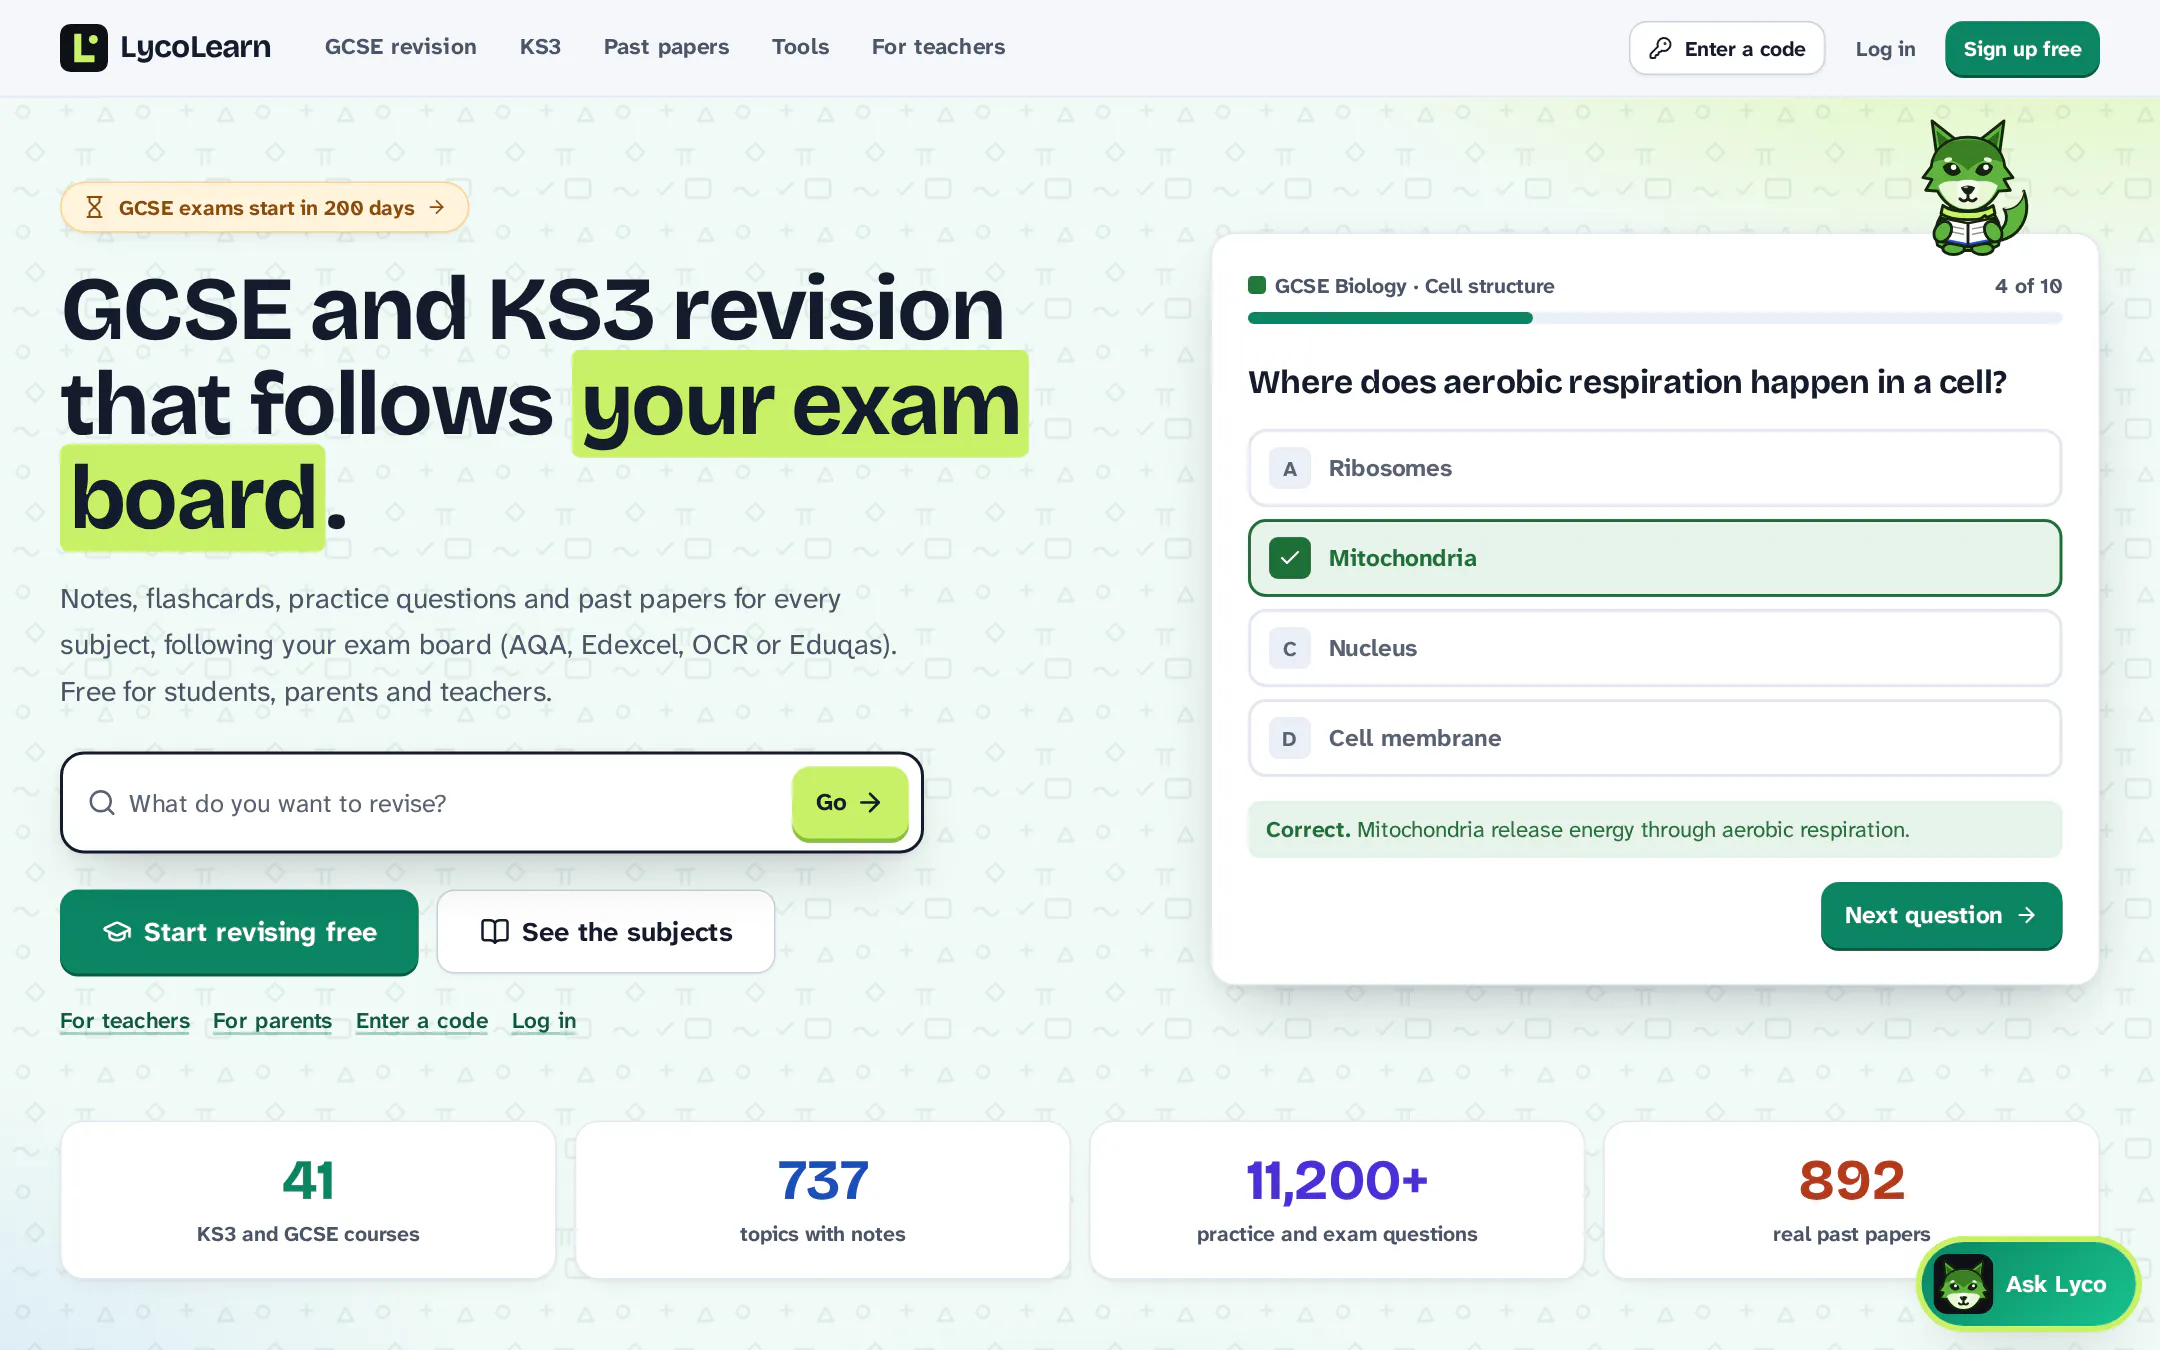Click GCSE Biology · Cell structure label
The width and height of the screenshot is (2160, 1350).
coord(1414,286)
